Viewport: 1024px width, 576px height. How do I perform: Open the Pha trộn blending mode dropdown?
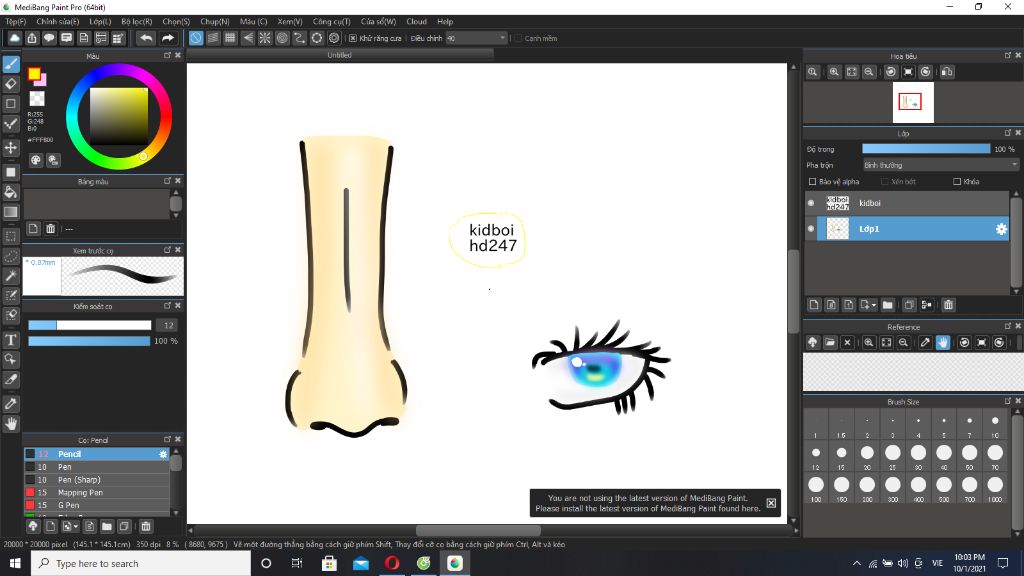point(940,165)
